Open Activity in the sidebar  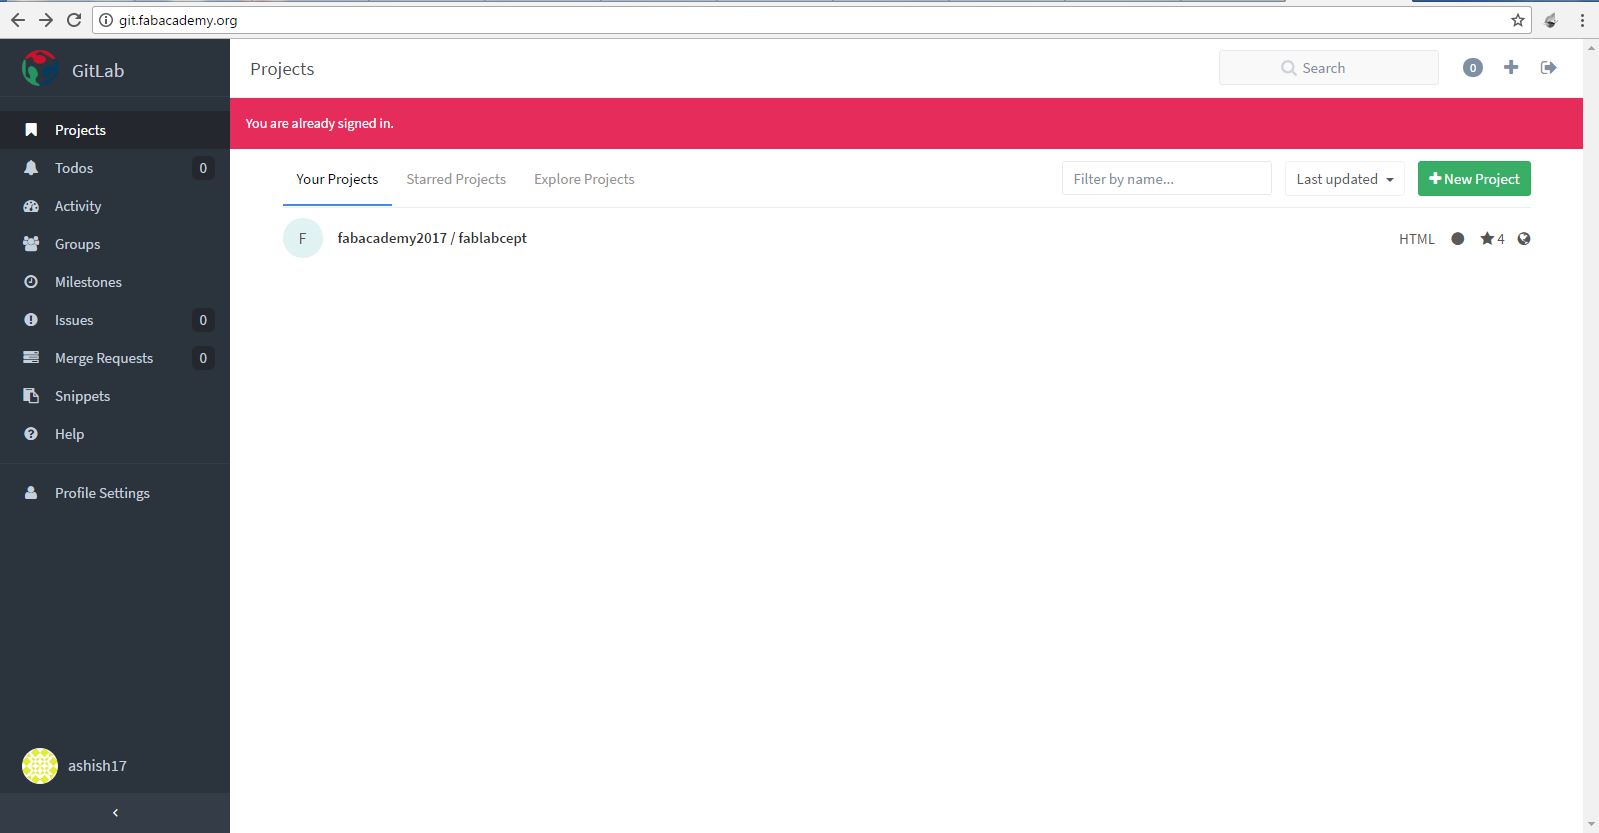point(115,206)
